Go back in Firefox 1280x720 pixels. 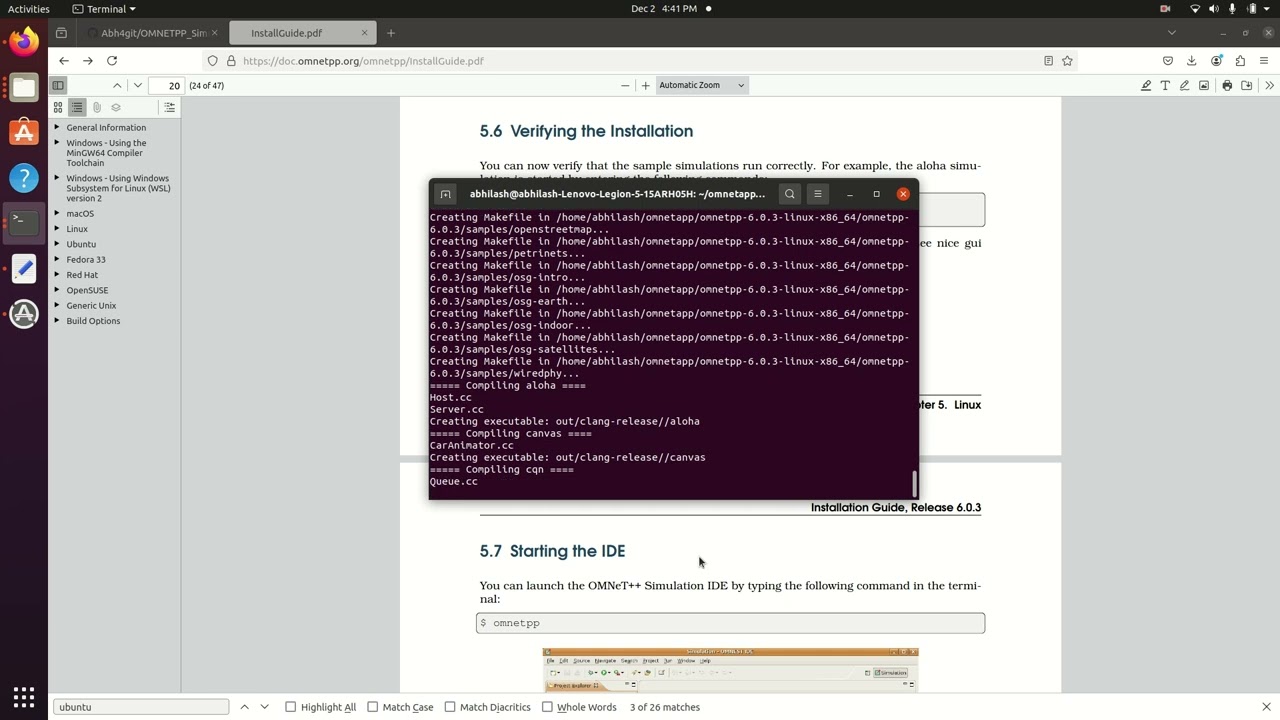(x=64, y=61)
